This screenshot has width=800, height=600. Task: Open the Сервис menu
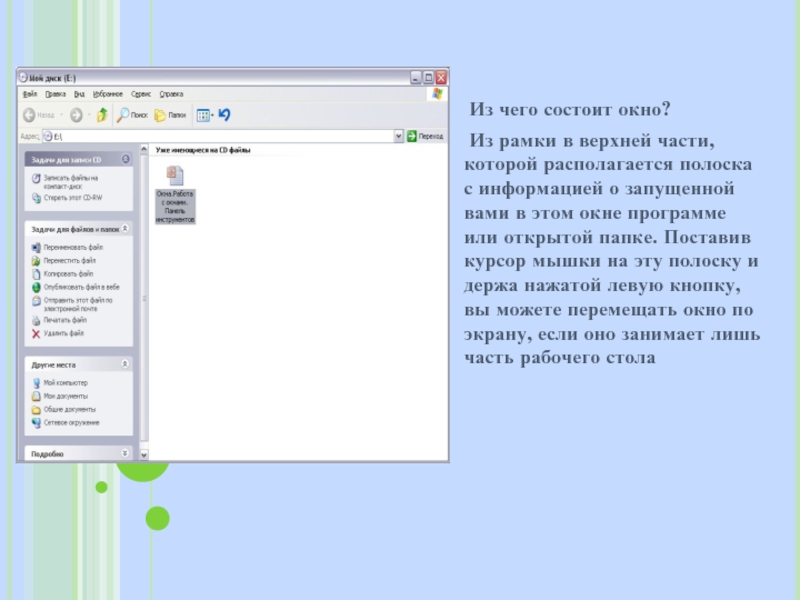tap(141, 93)
